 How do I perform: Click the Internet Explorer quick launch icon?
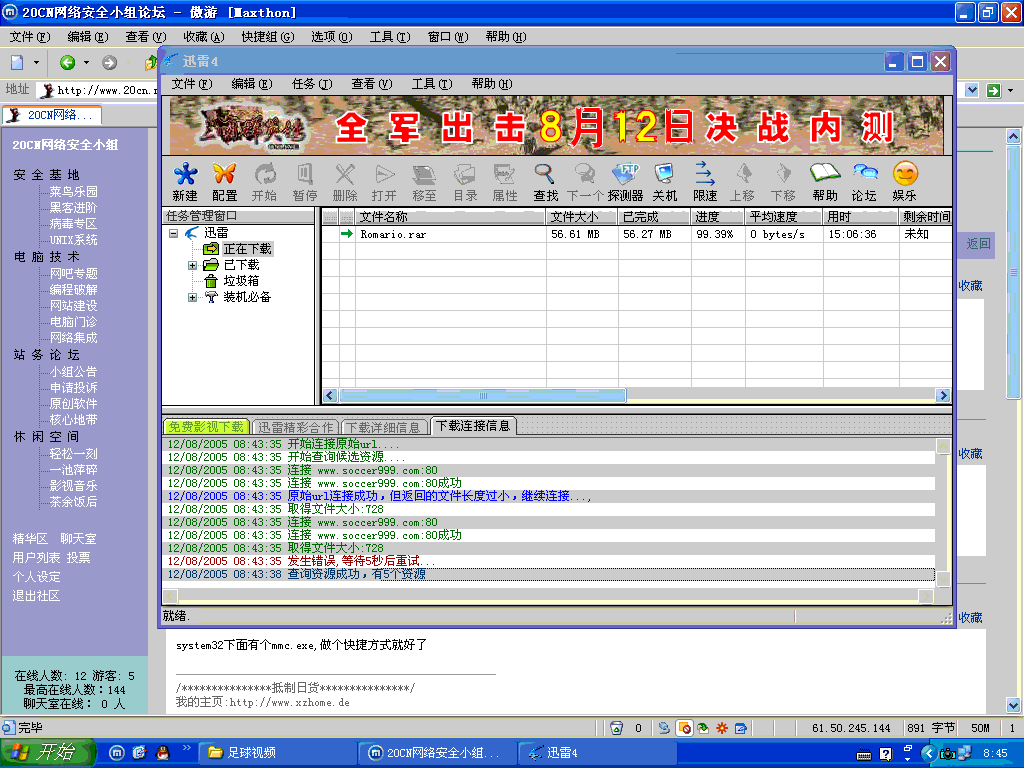tap(139, 752)
